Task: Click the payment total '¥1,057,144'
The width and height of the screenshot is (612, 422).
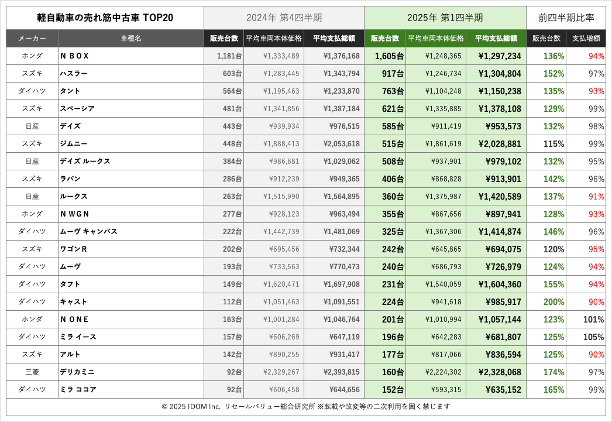Action: [x=500, y=320]
